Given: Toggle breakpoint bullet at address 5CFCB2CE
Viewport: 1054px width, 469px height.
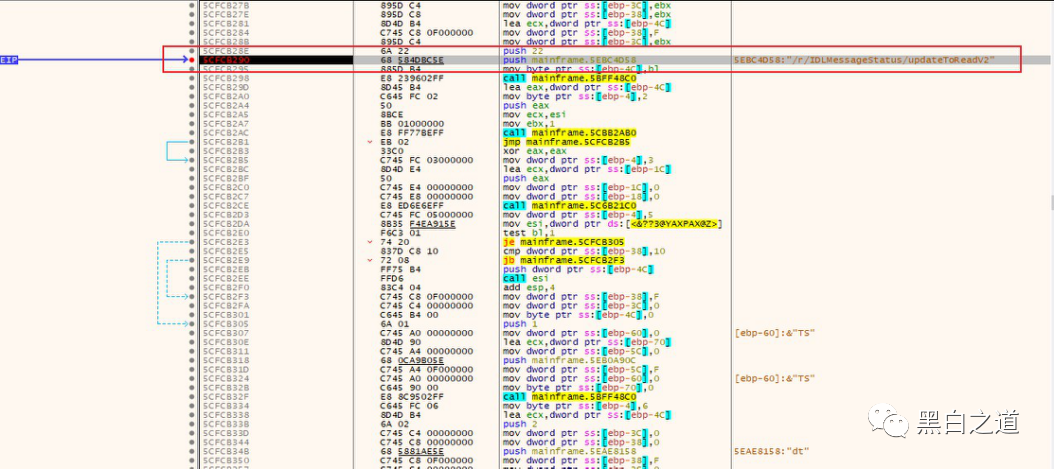Looking at the screenshot, I should [x=192, y=206].
